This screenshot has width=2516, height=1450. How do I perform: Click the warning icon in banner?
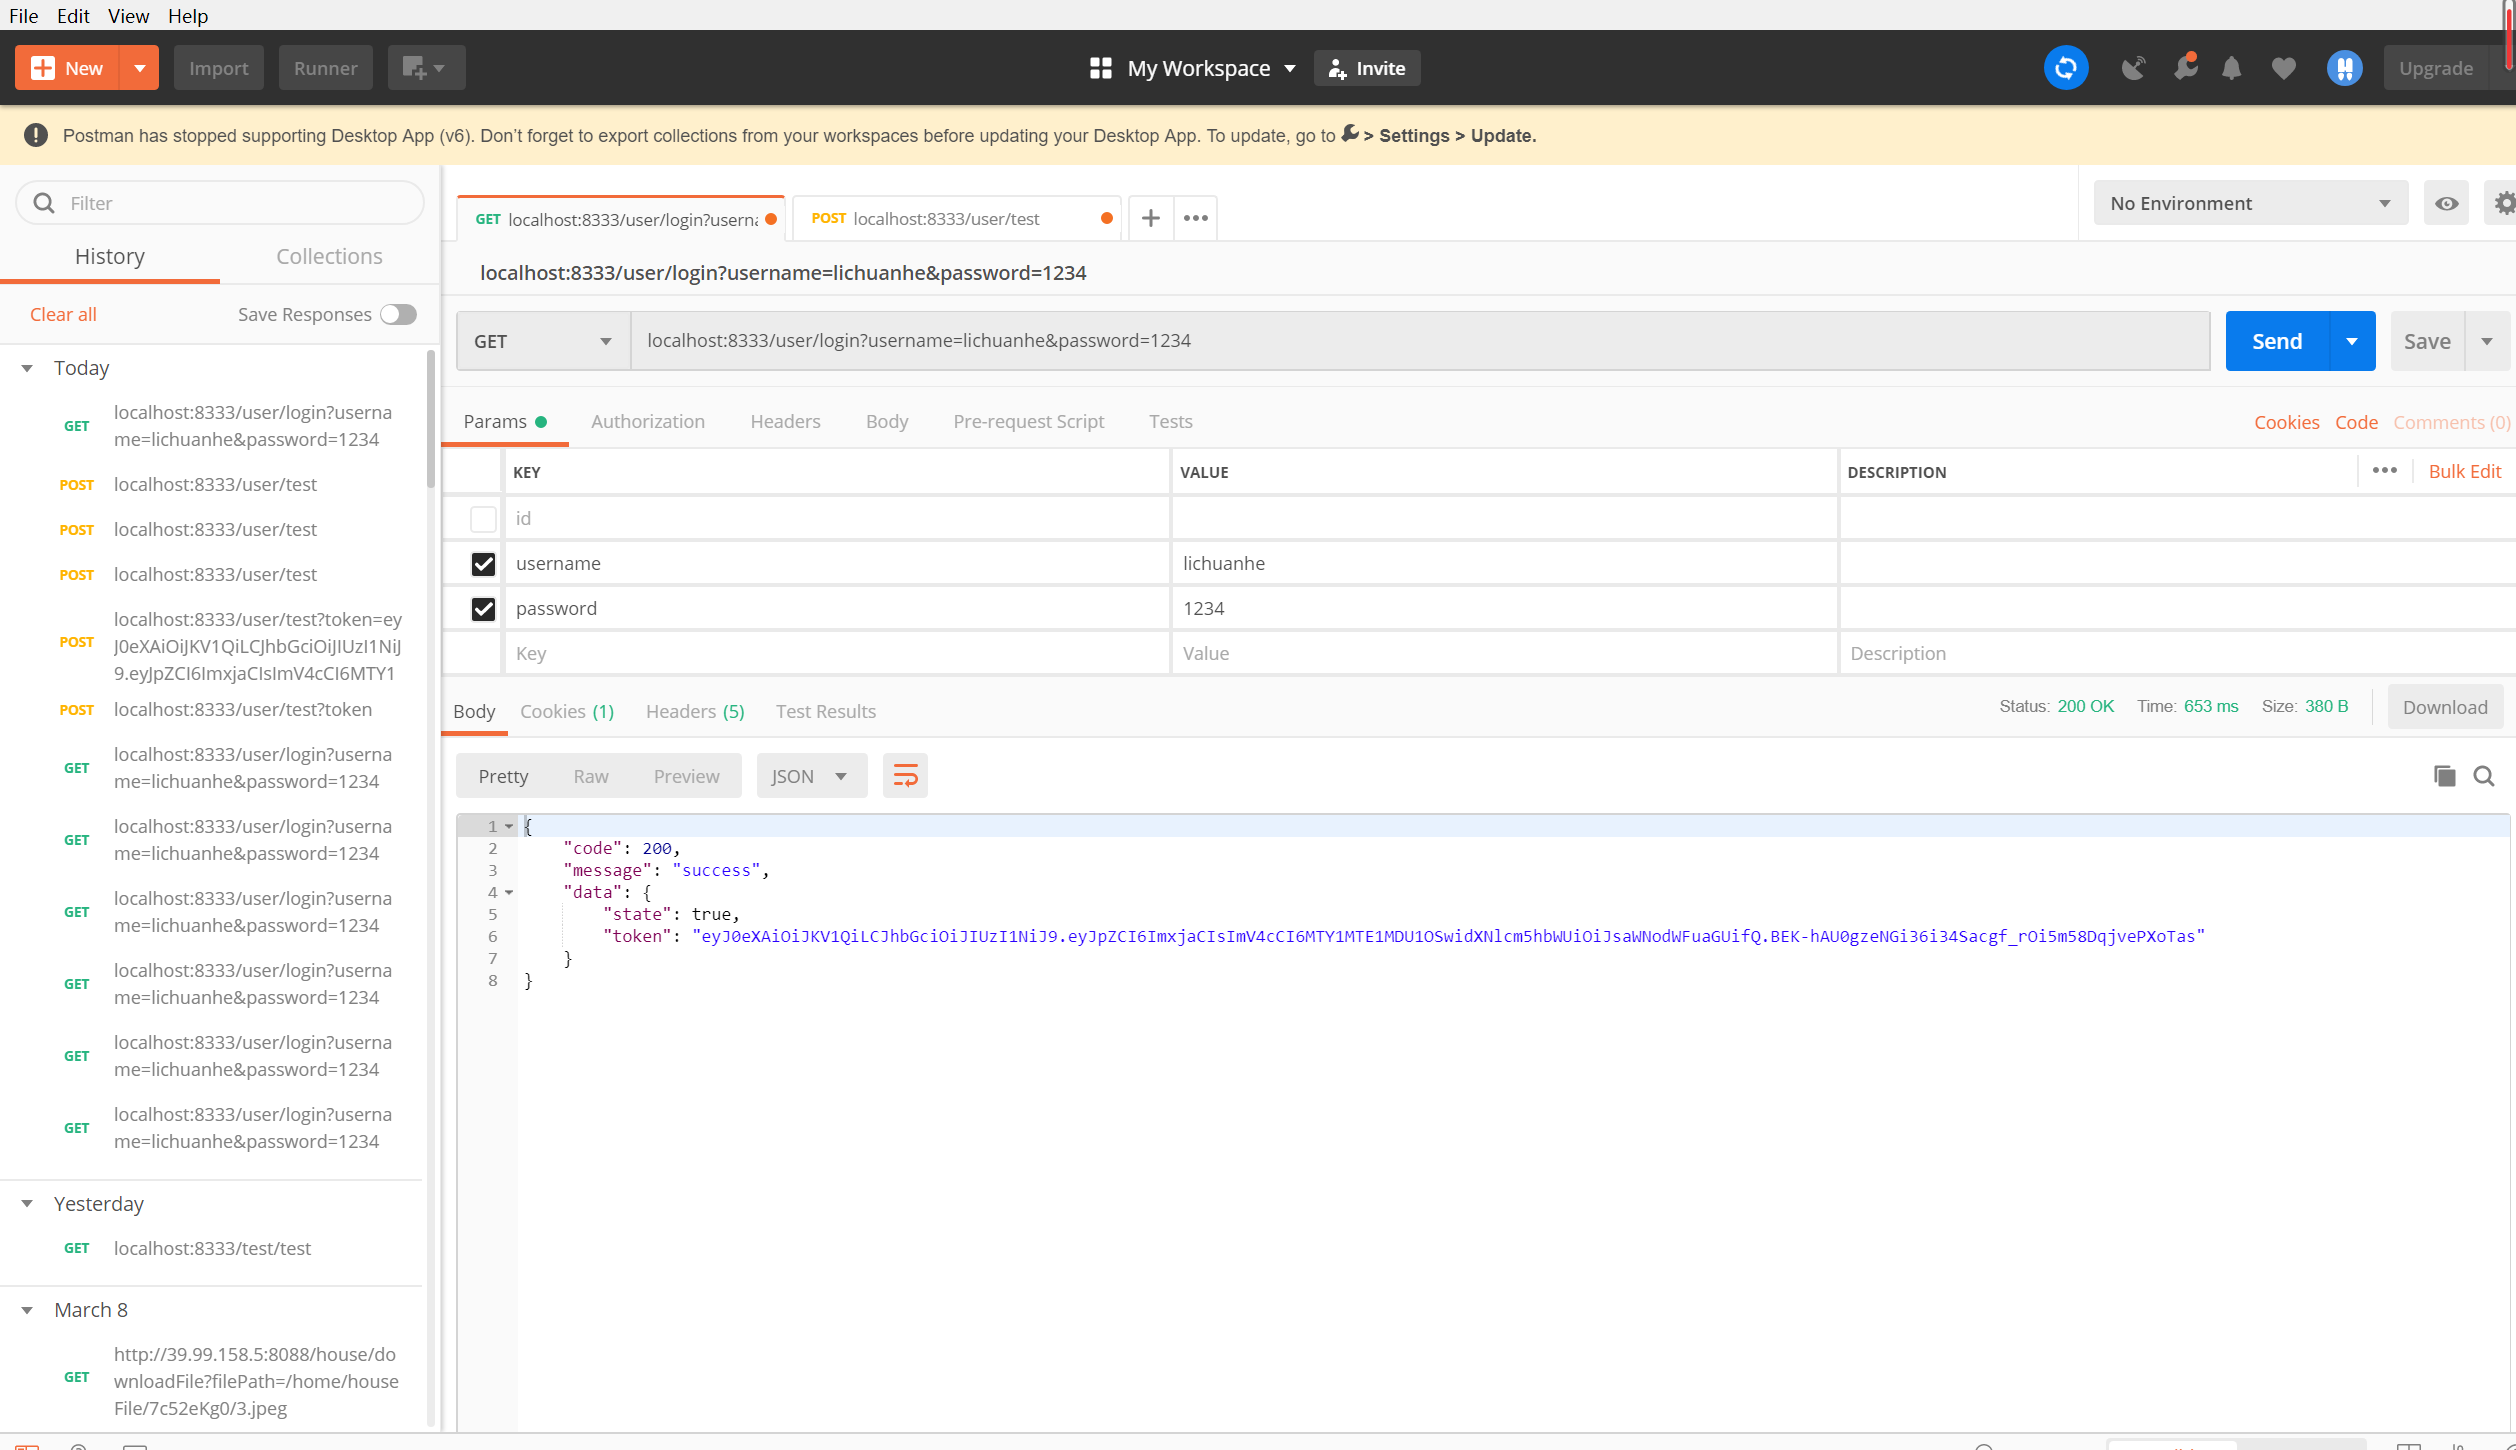[x=36, y=135]
